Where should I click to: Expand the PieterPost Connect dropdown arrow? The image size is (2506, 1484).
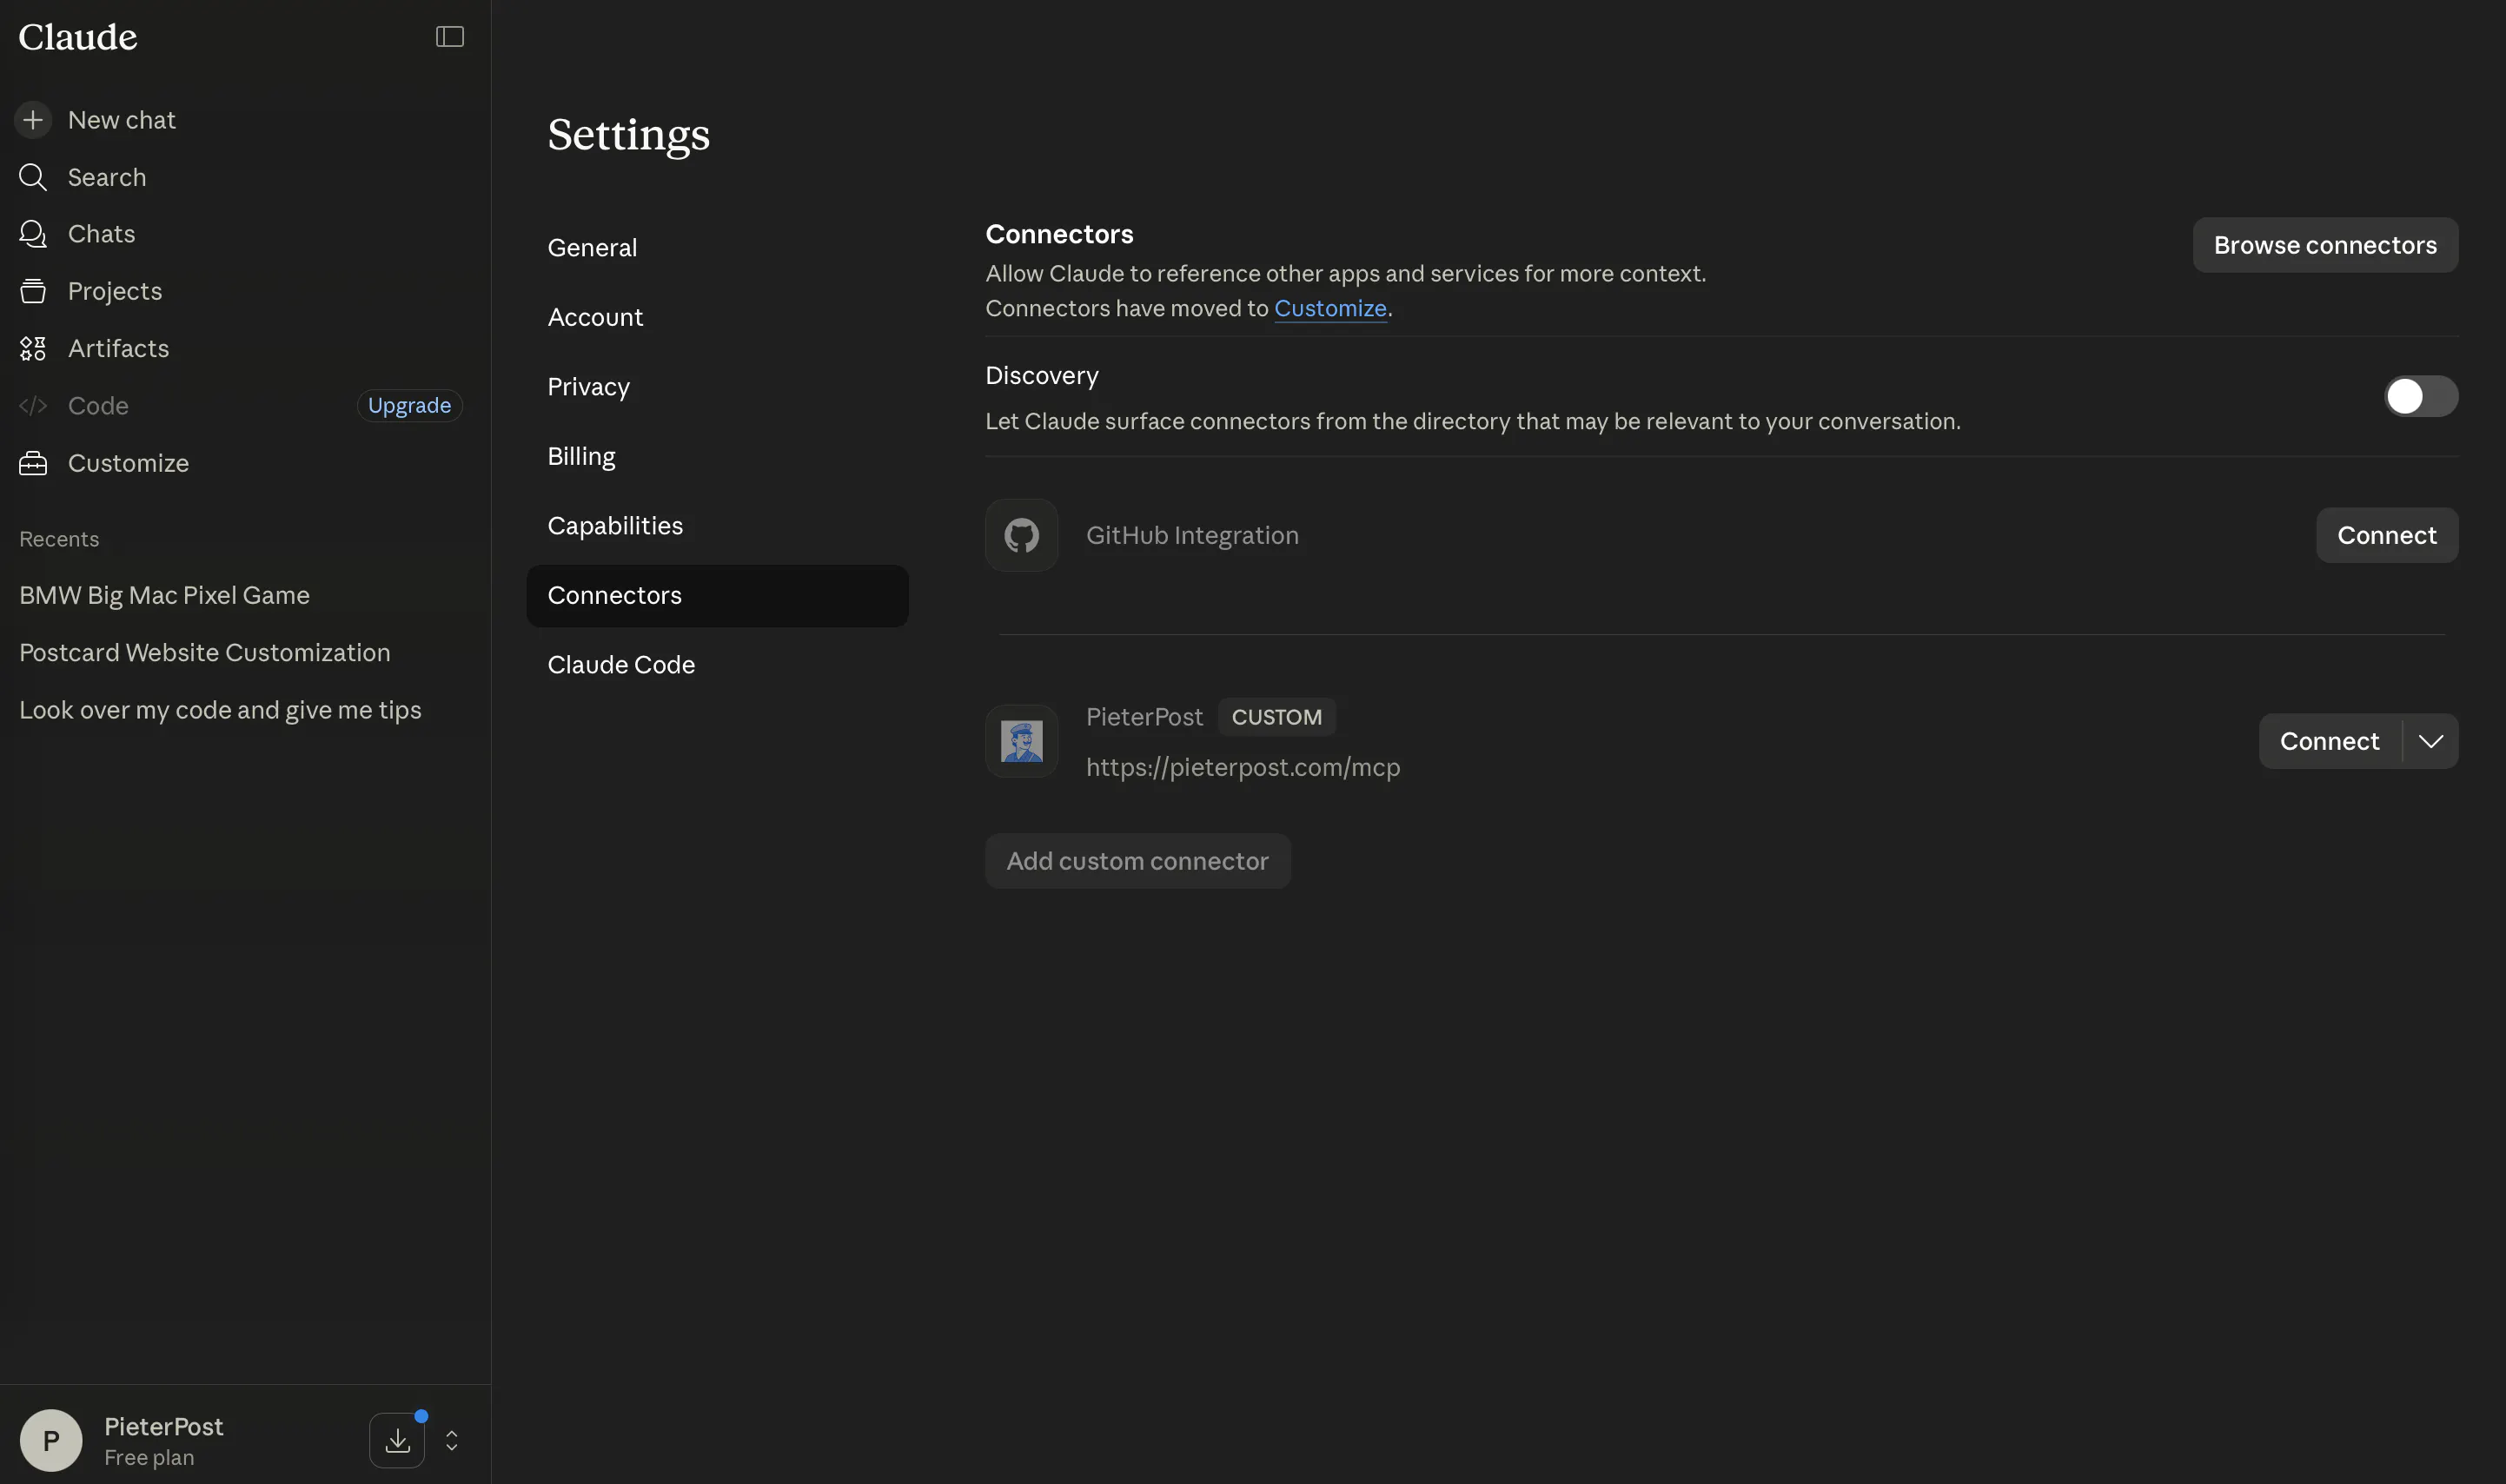[2430, 741]
